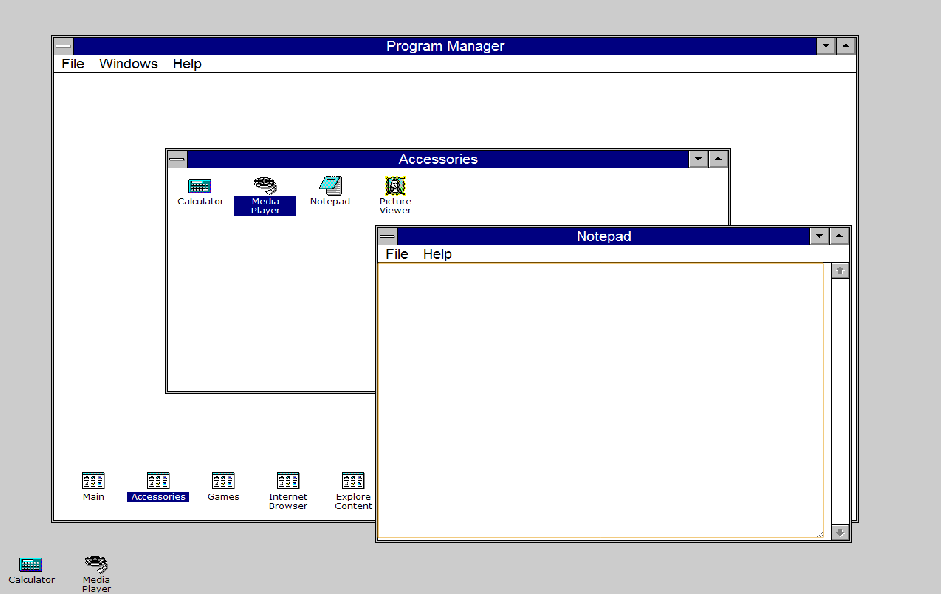Open the Main program group icon
Image resolution: width=941 pixels, height=594 pixels.
pos(92,482)
